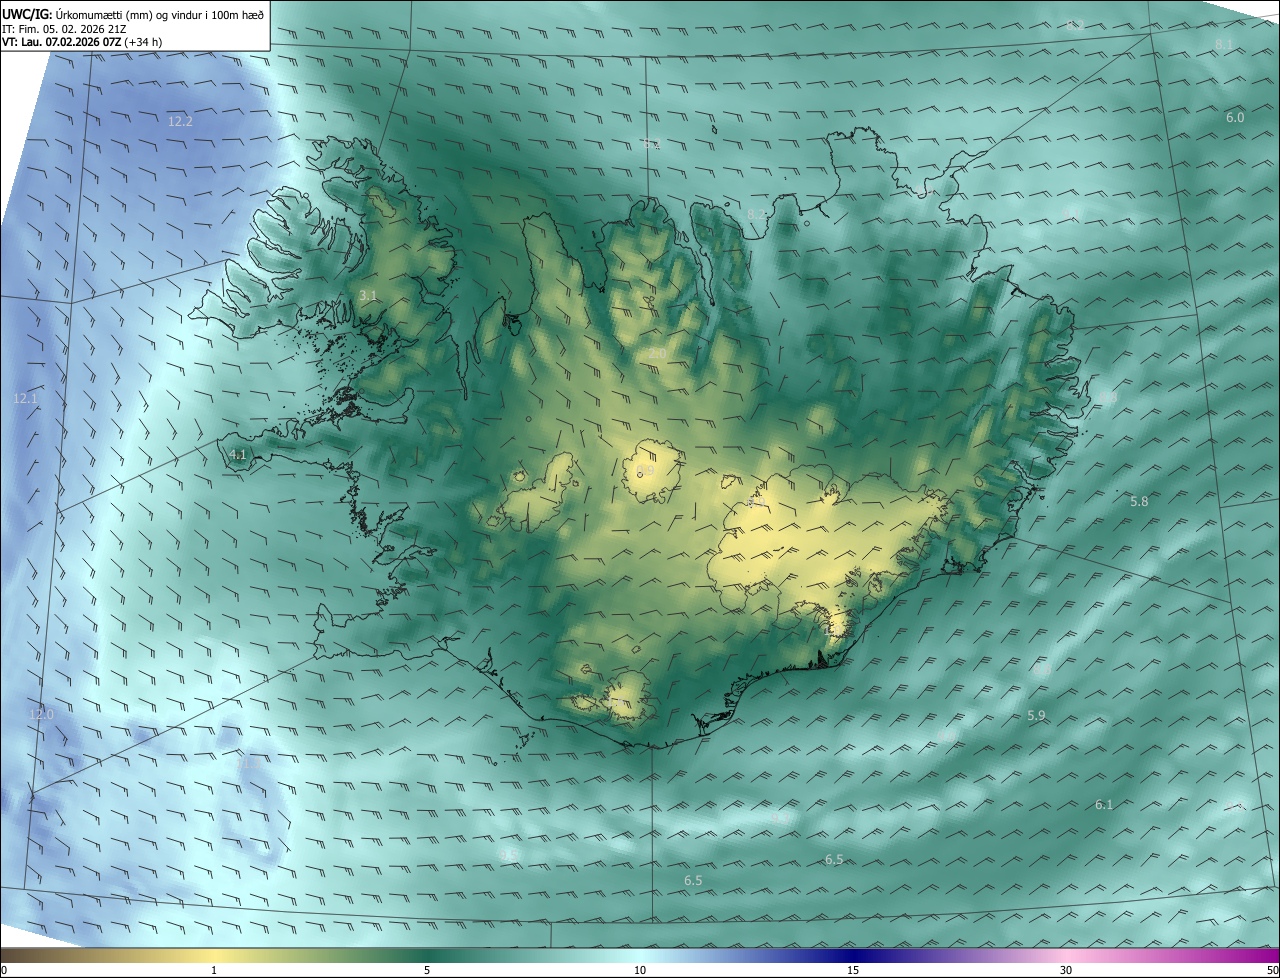The image size is (1280, 978).
Task: Click the color scale tick labeled 5
Action: [x=427, y=970]
